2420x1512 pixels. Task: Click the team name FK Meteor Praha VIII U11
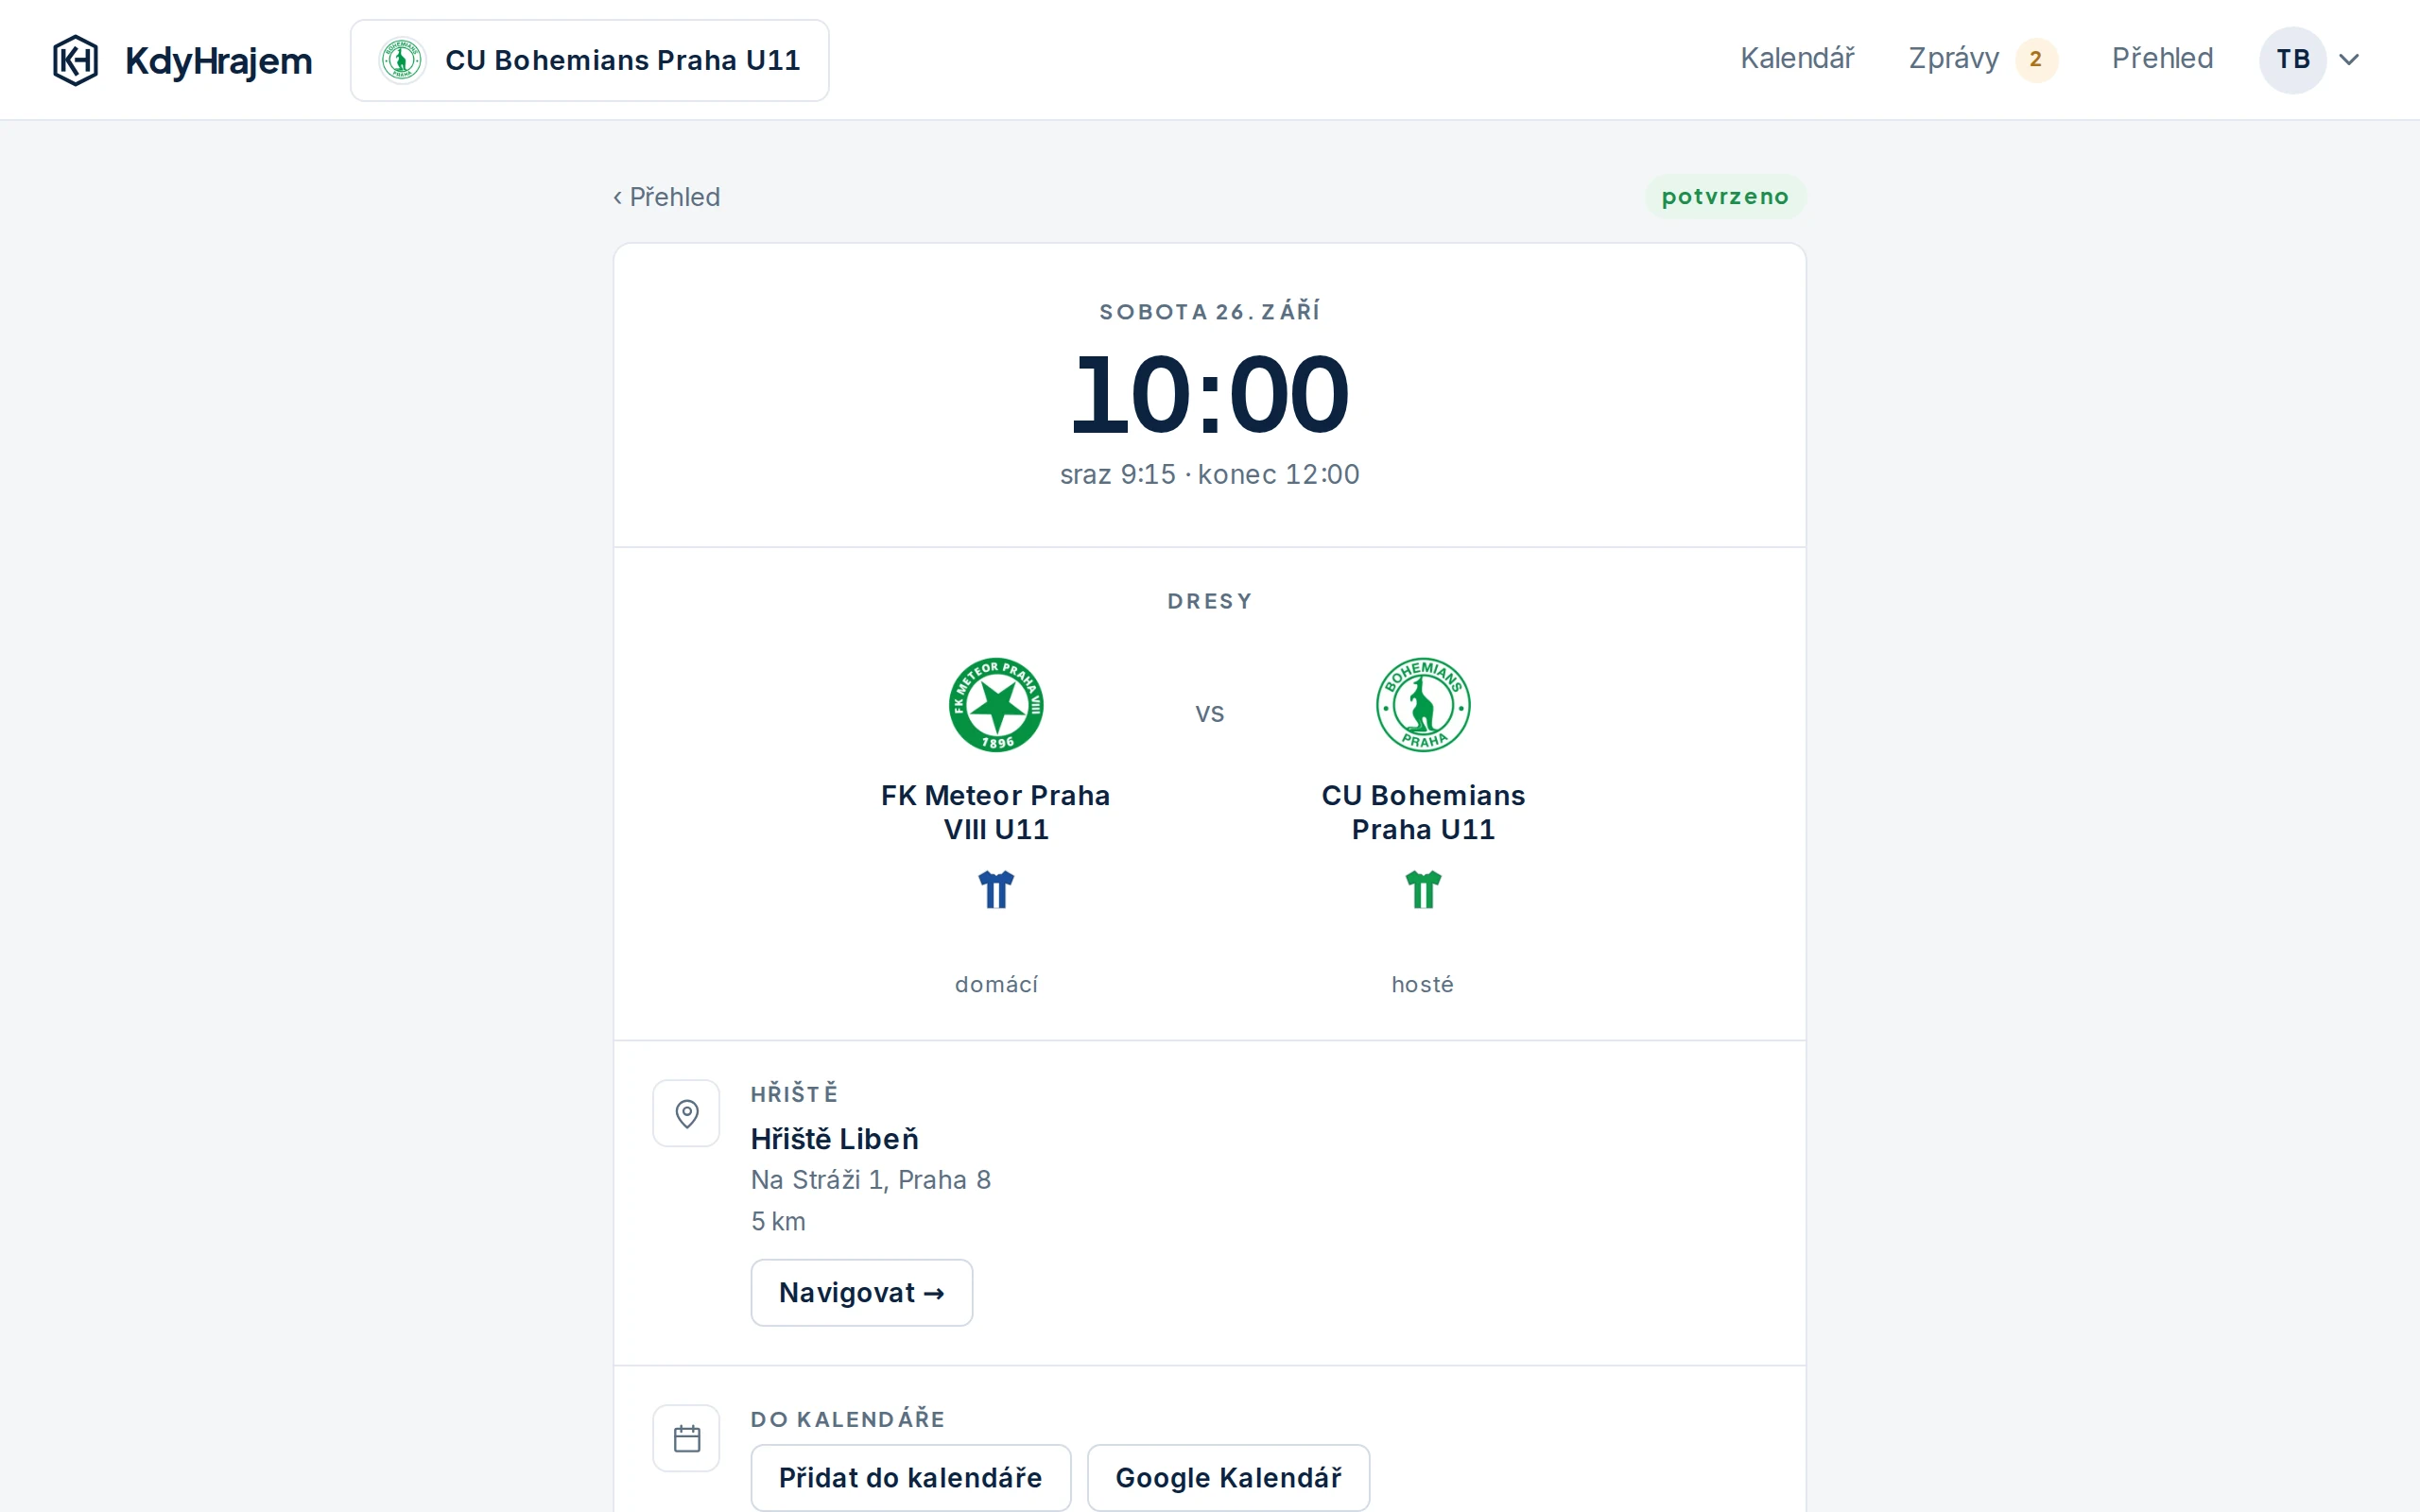click(996, 812)
